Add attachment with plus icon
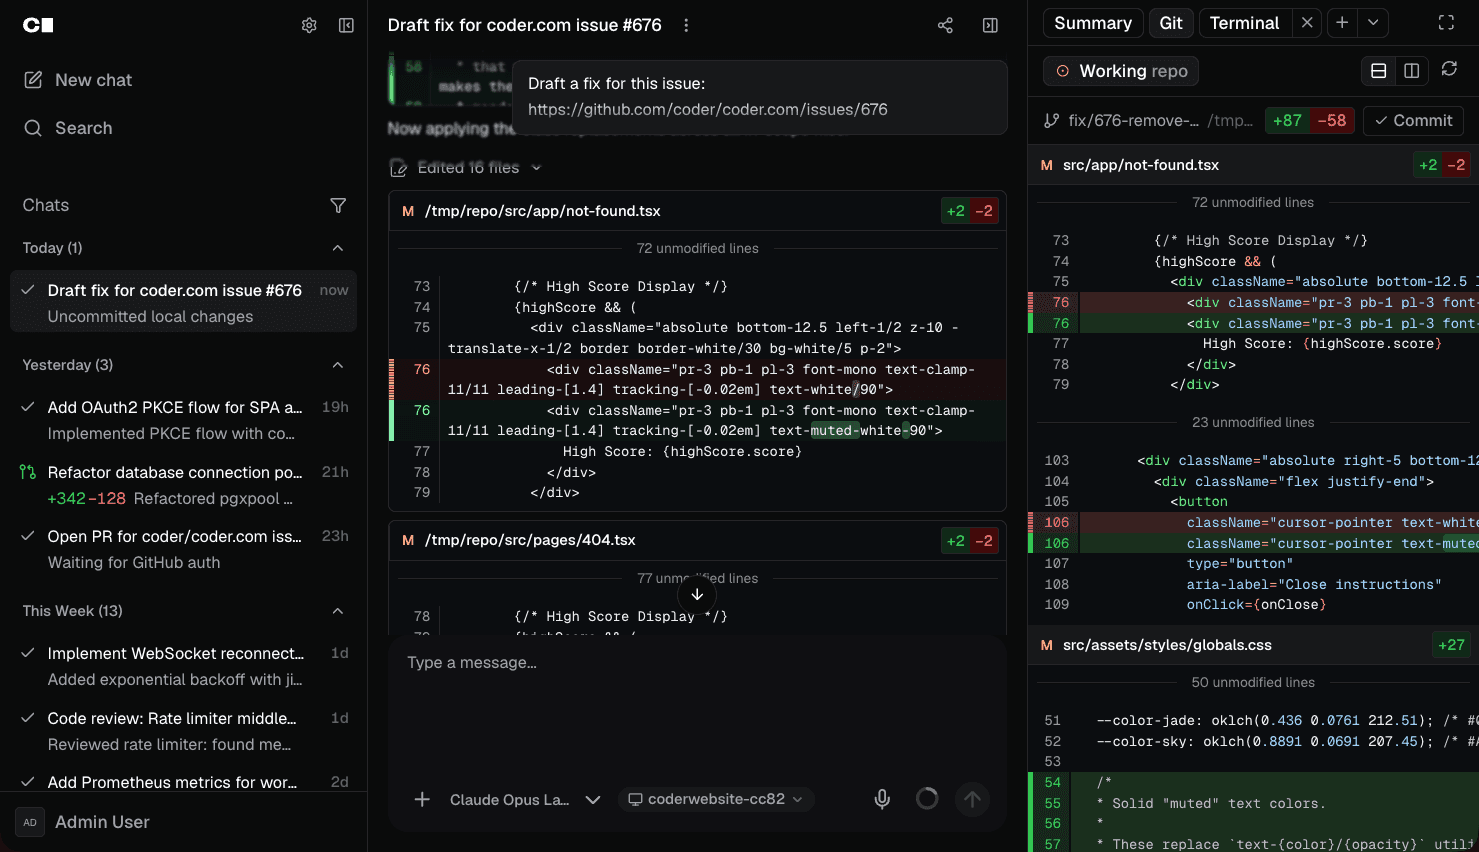 422,799
